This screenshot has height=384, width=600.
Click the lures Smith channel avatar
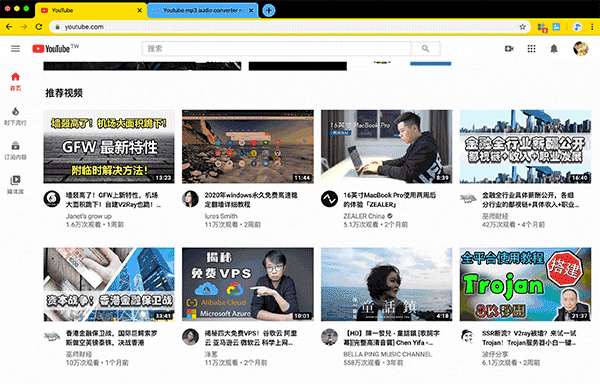190,199
